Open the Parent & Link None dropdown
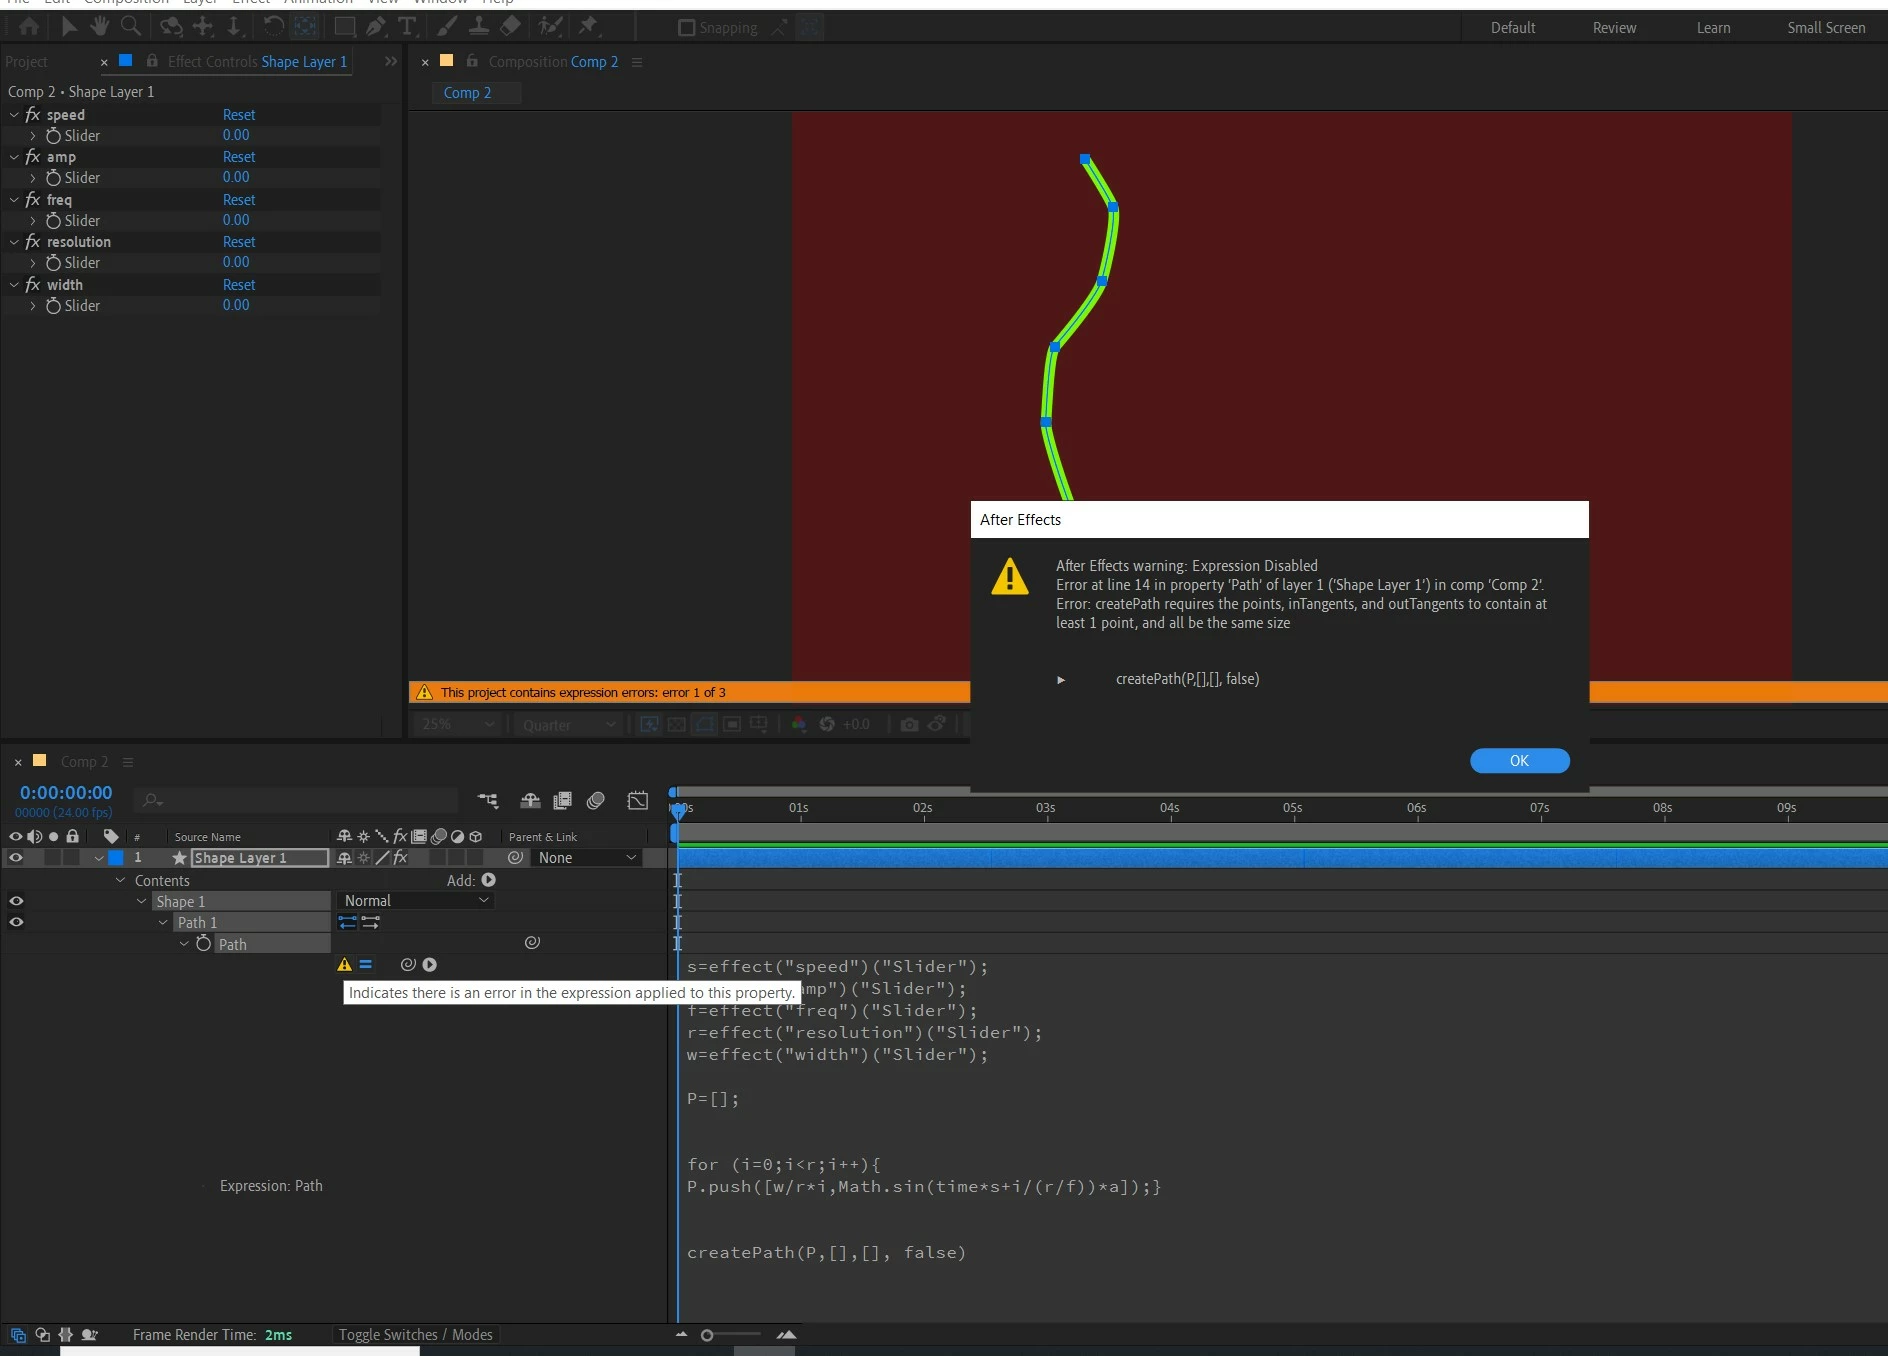This screenshot has width=1888, height=1356. coord(587,858)
